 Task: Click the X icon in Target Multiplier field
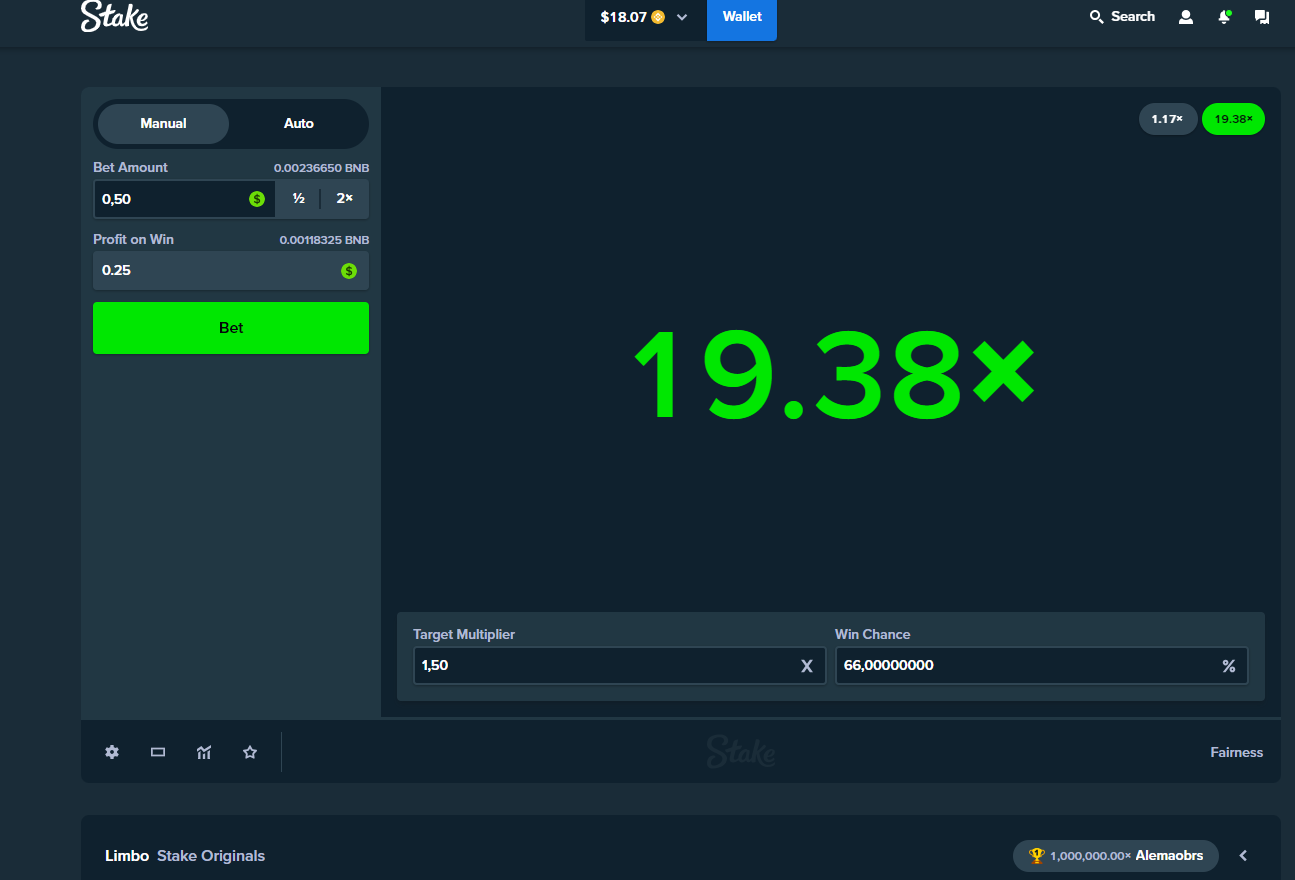[x=807, y=666]
